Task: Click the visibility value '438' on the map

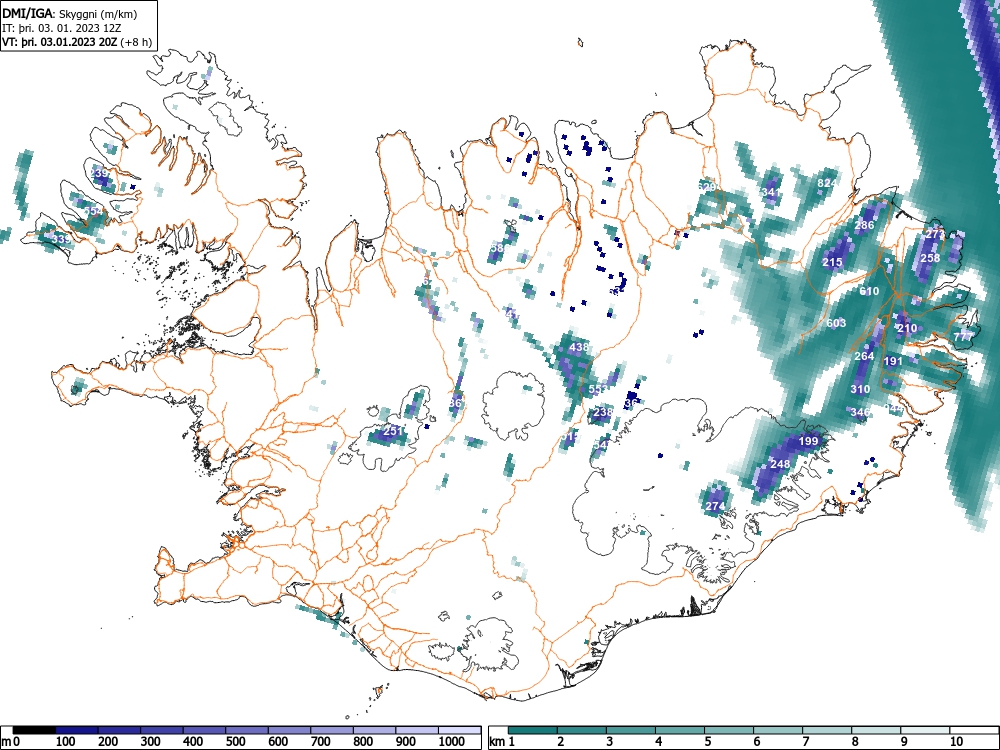Action: click(578, 348)
